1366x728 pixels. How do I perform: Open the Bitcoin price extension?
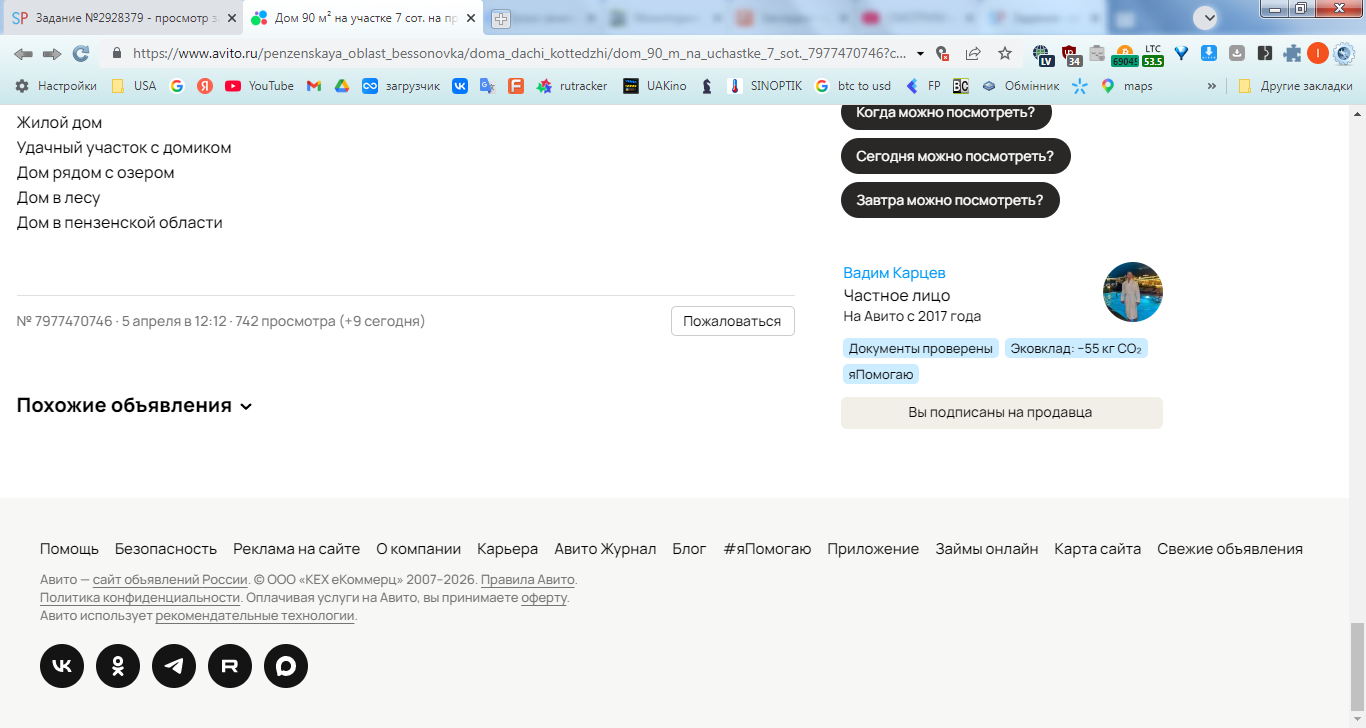[1125, 54]
